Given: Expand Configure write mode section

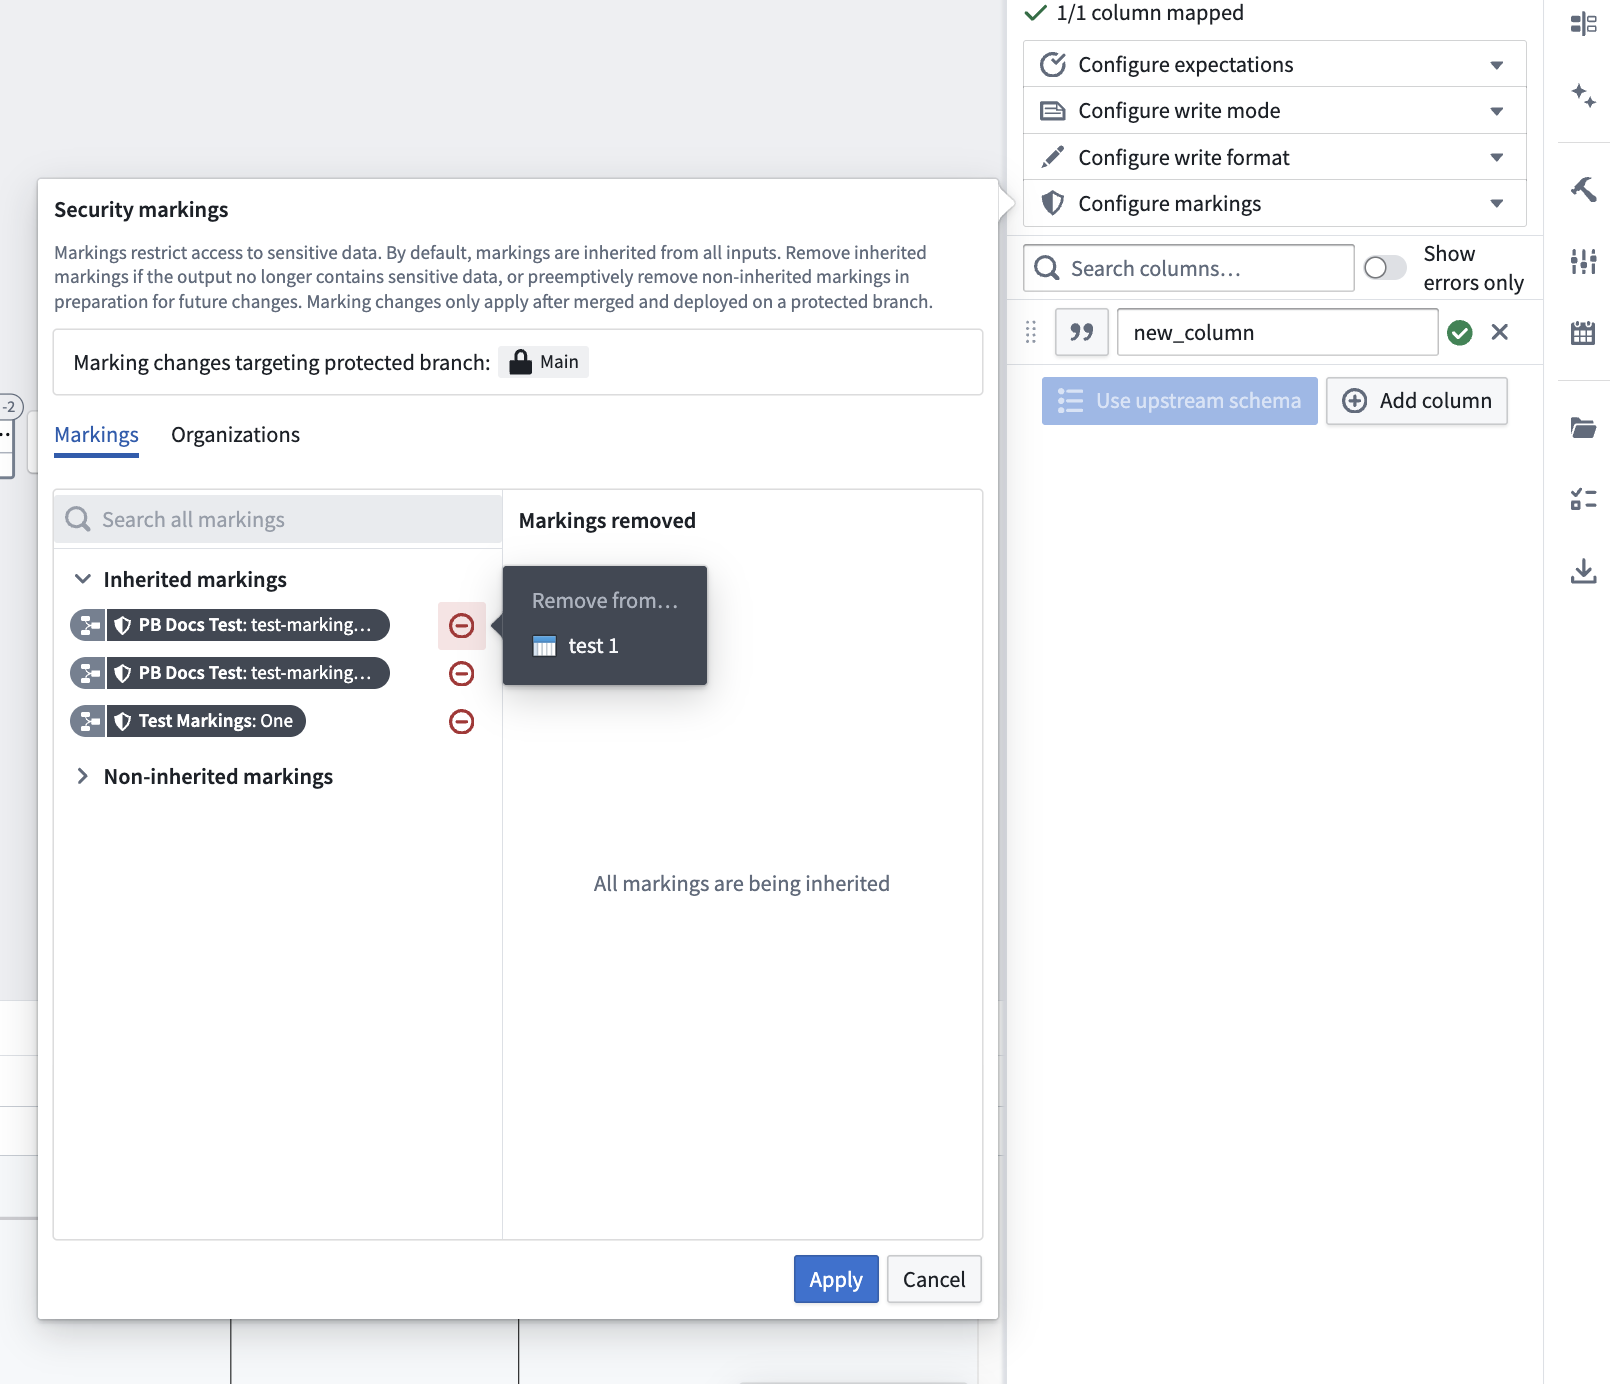Looking at the screenshot, I should pos(1274,110).
